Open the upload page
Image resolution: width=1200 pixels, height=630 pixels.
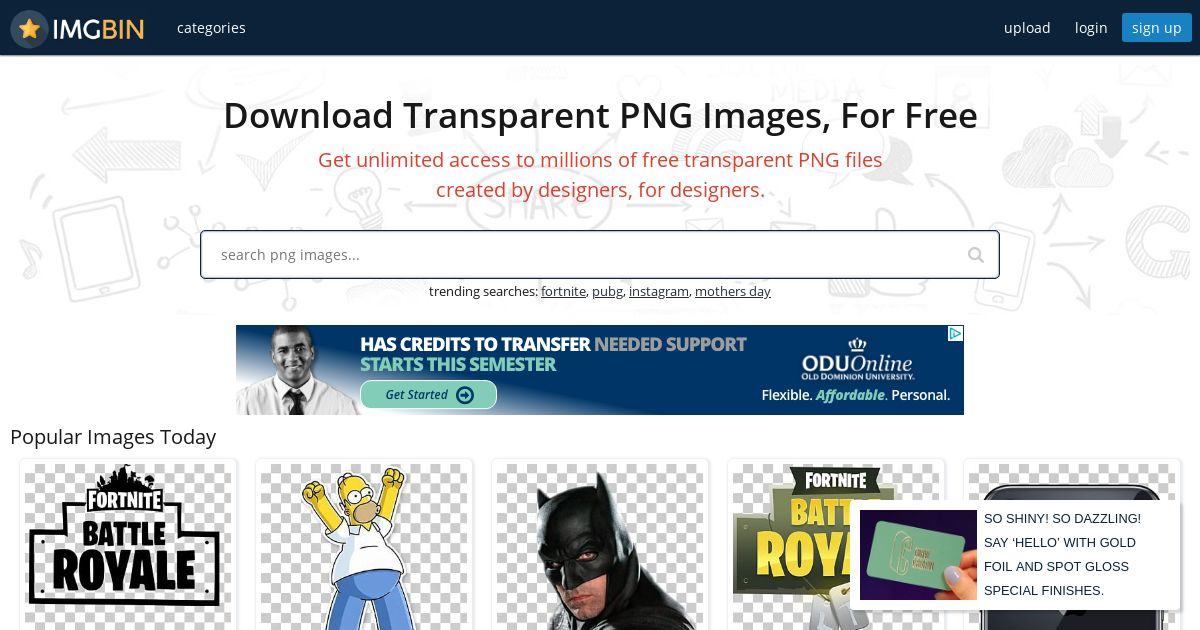(1027, 28)
